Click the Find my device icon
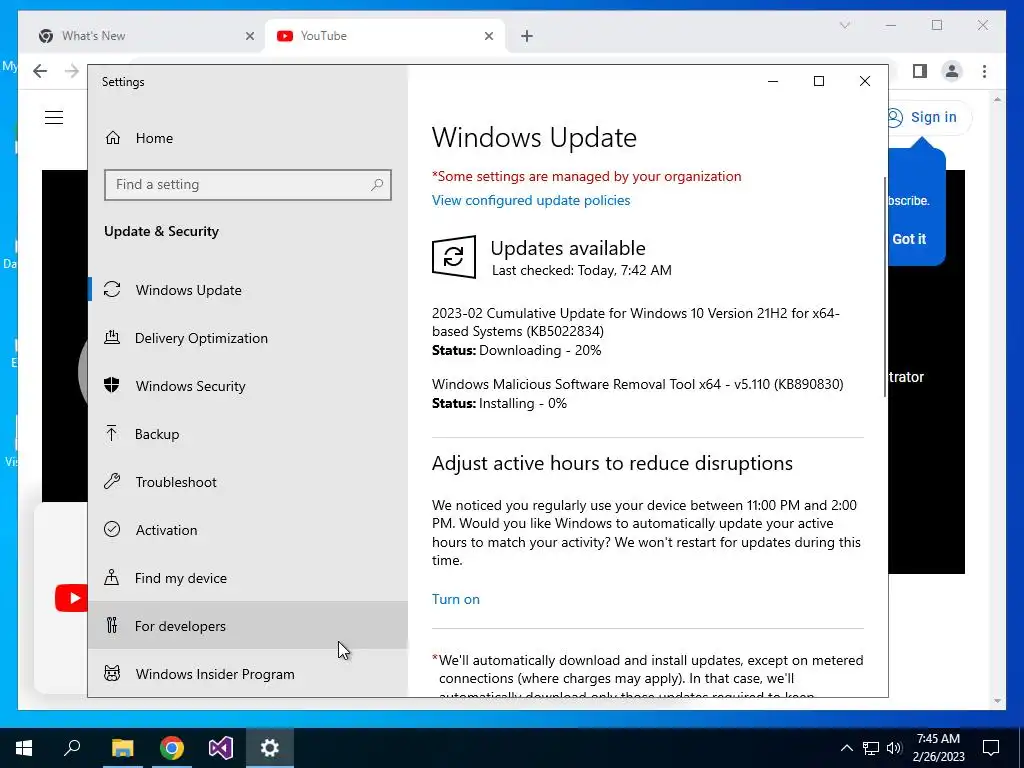Screen dimensions: 1024x768 pyautogui.click(x=112, y=577)
